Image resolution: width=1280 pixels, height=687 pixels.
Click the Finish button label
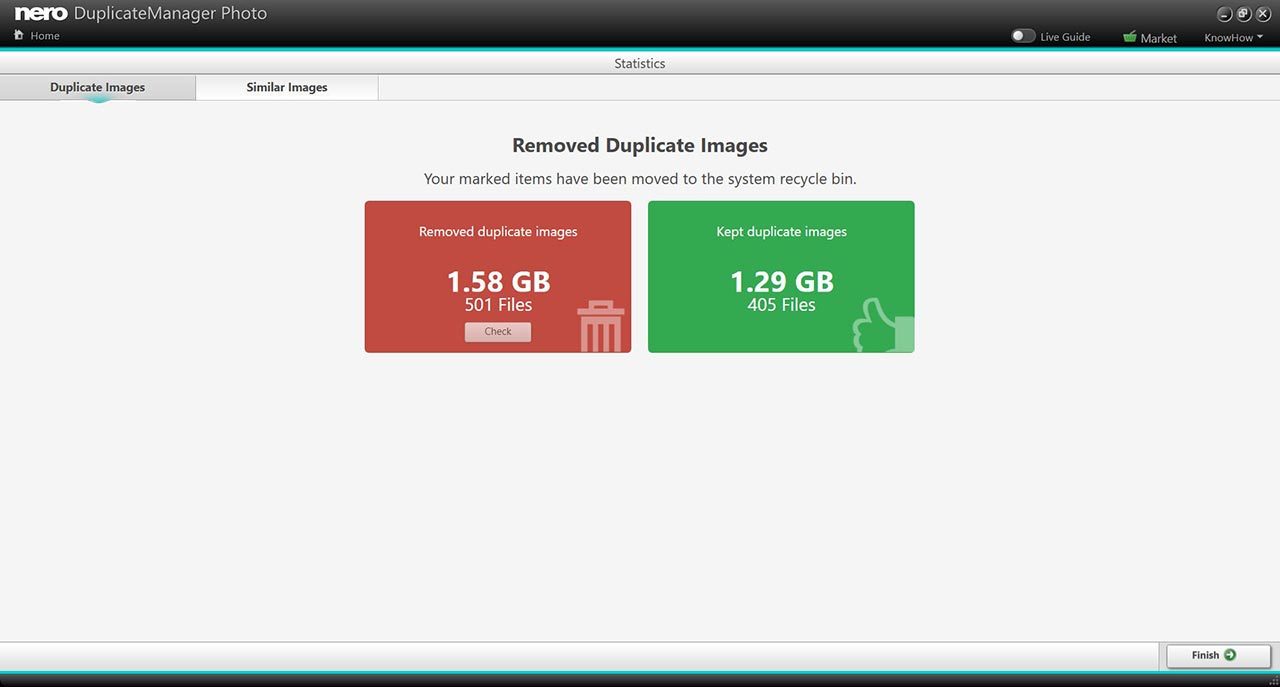tap(1205, 655)
